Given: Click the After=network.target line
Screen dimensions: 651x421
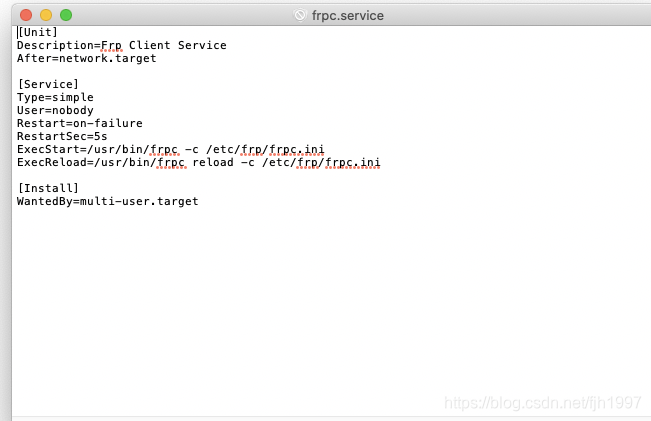Looking at the screenshot, I should pos(86,58).
